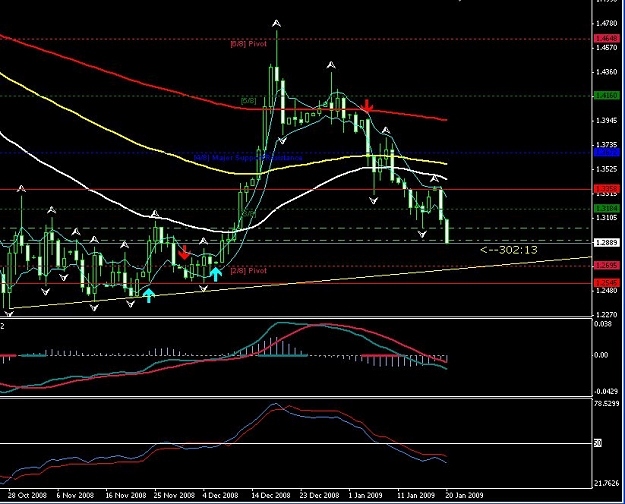Screen dimensions: 625x504
Task: Click the red sell arrow near late November
Action: coord(184,252)
